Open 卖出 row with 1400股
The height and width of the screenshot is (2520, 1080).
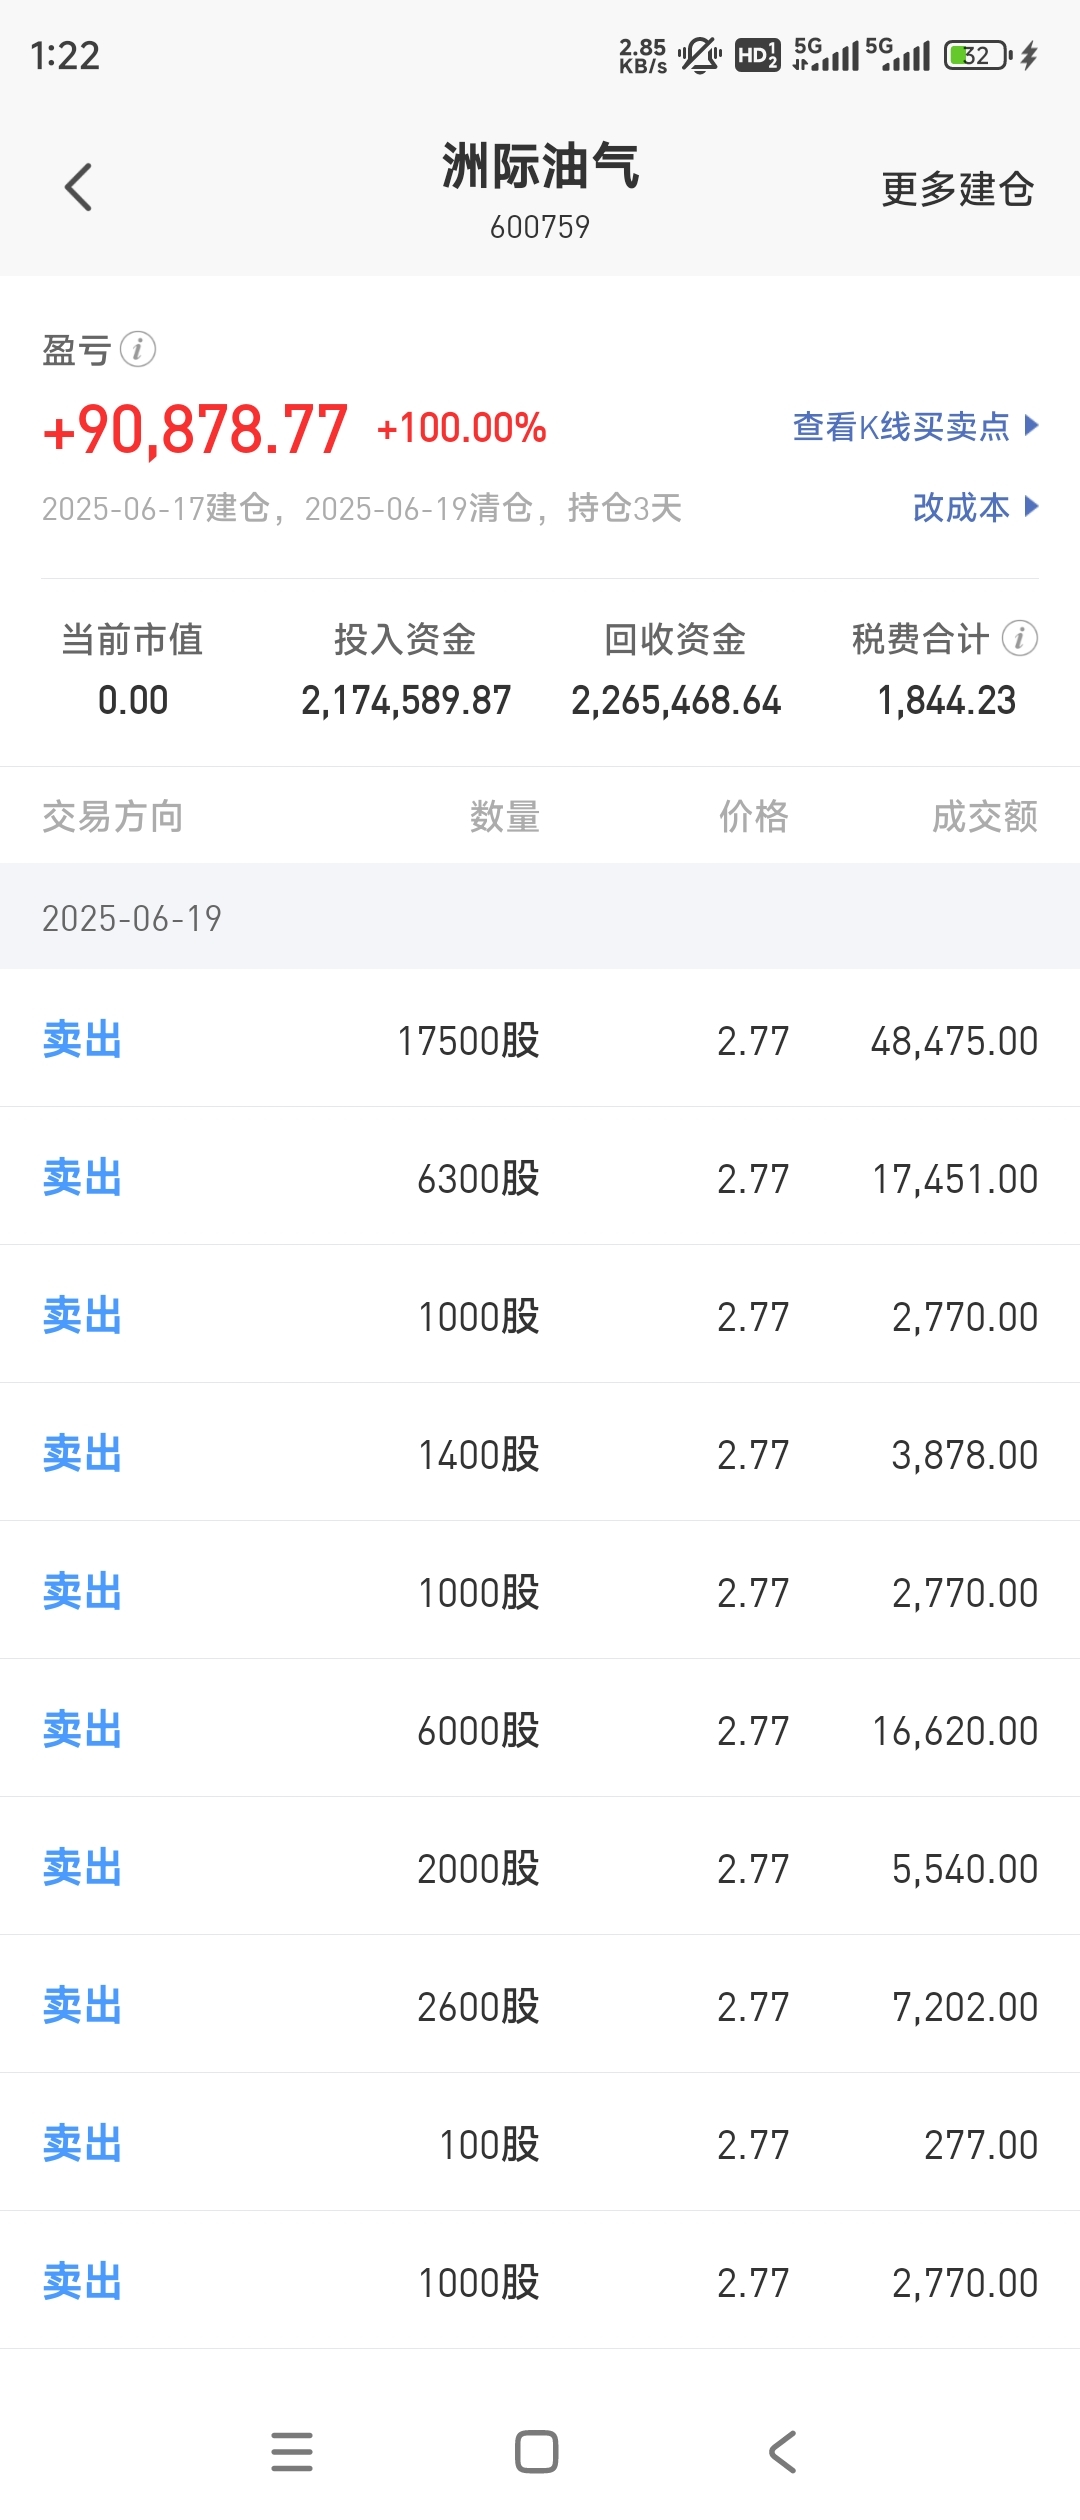540,1452
